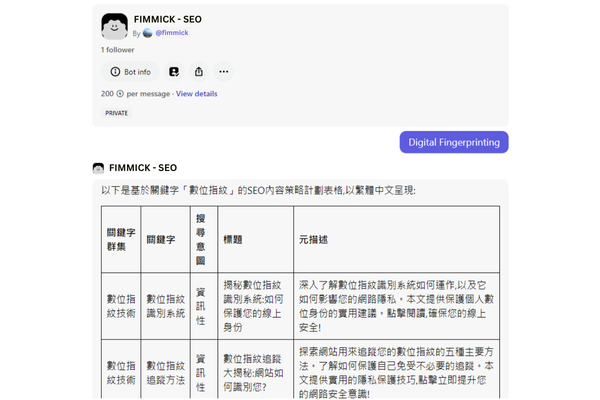This screenshot has width=600, height=400.
Task: Click the Bot info button
Action: tap(130, 72)
